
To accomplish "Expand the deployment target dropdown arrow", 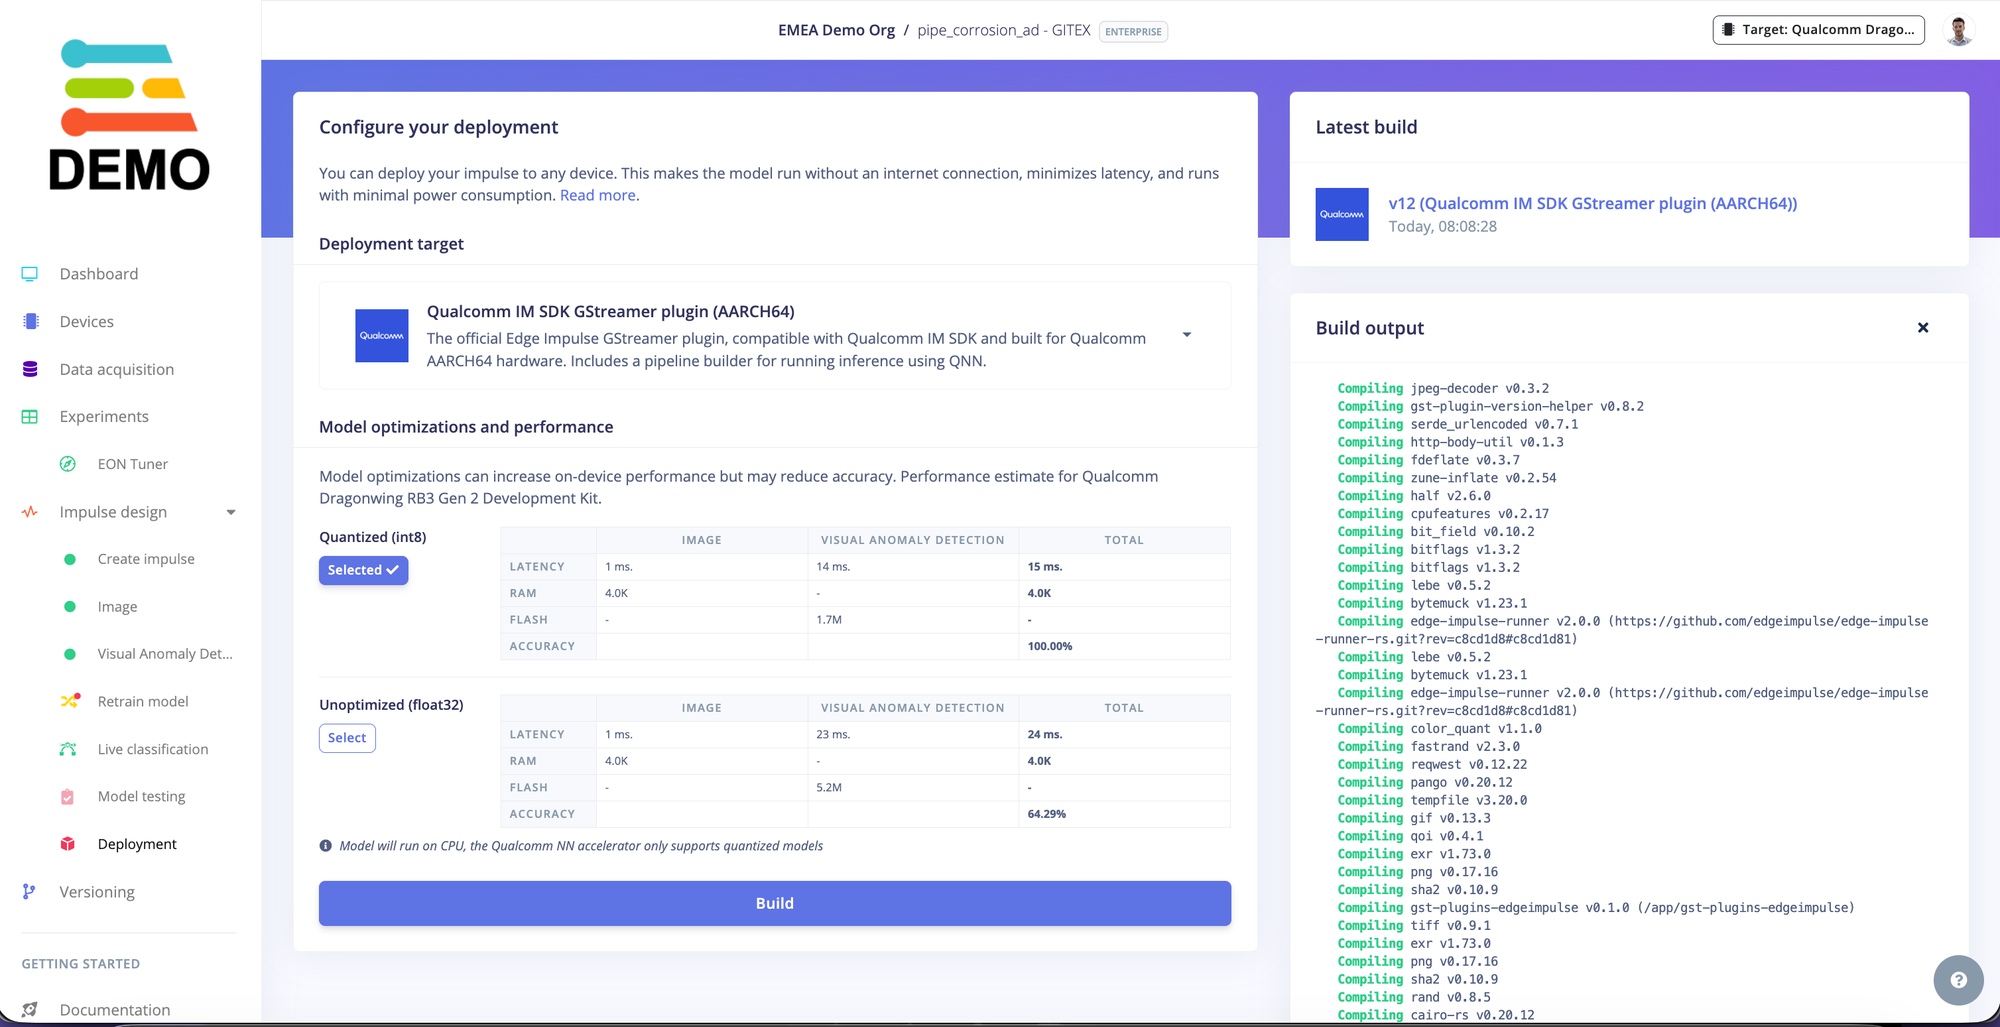I will point(1187,335).
